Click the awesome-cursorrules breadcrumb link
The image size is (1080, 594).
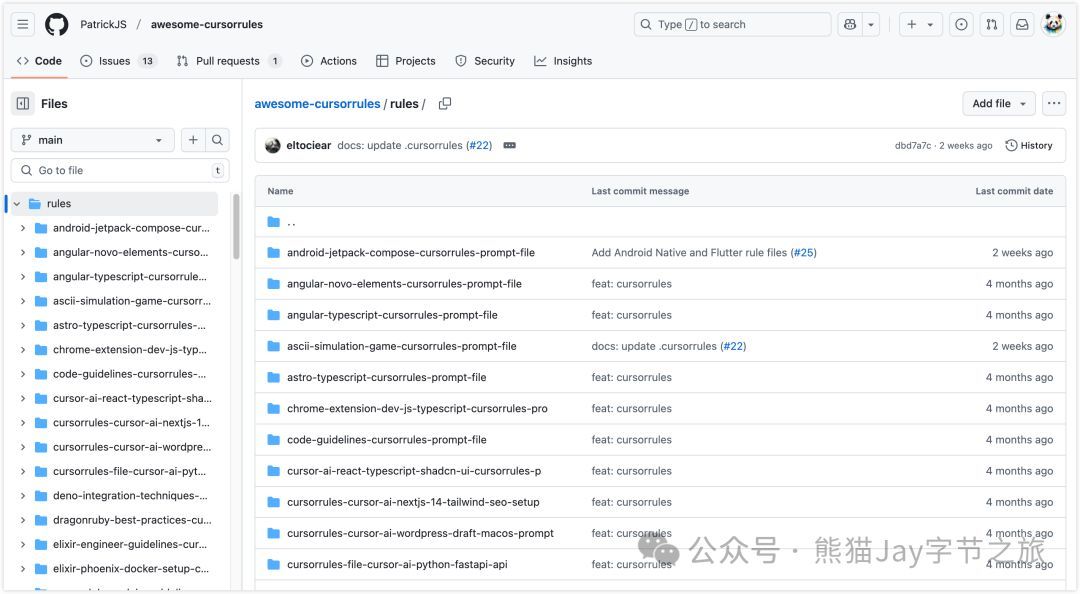point(317,103)
